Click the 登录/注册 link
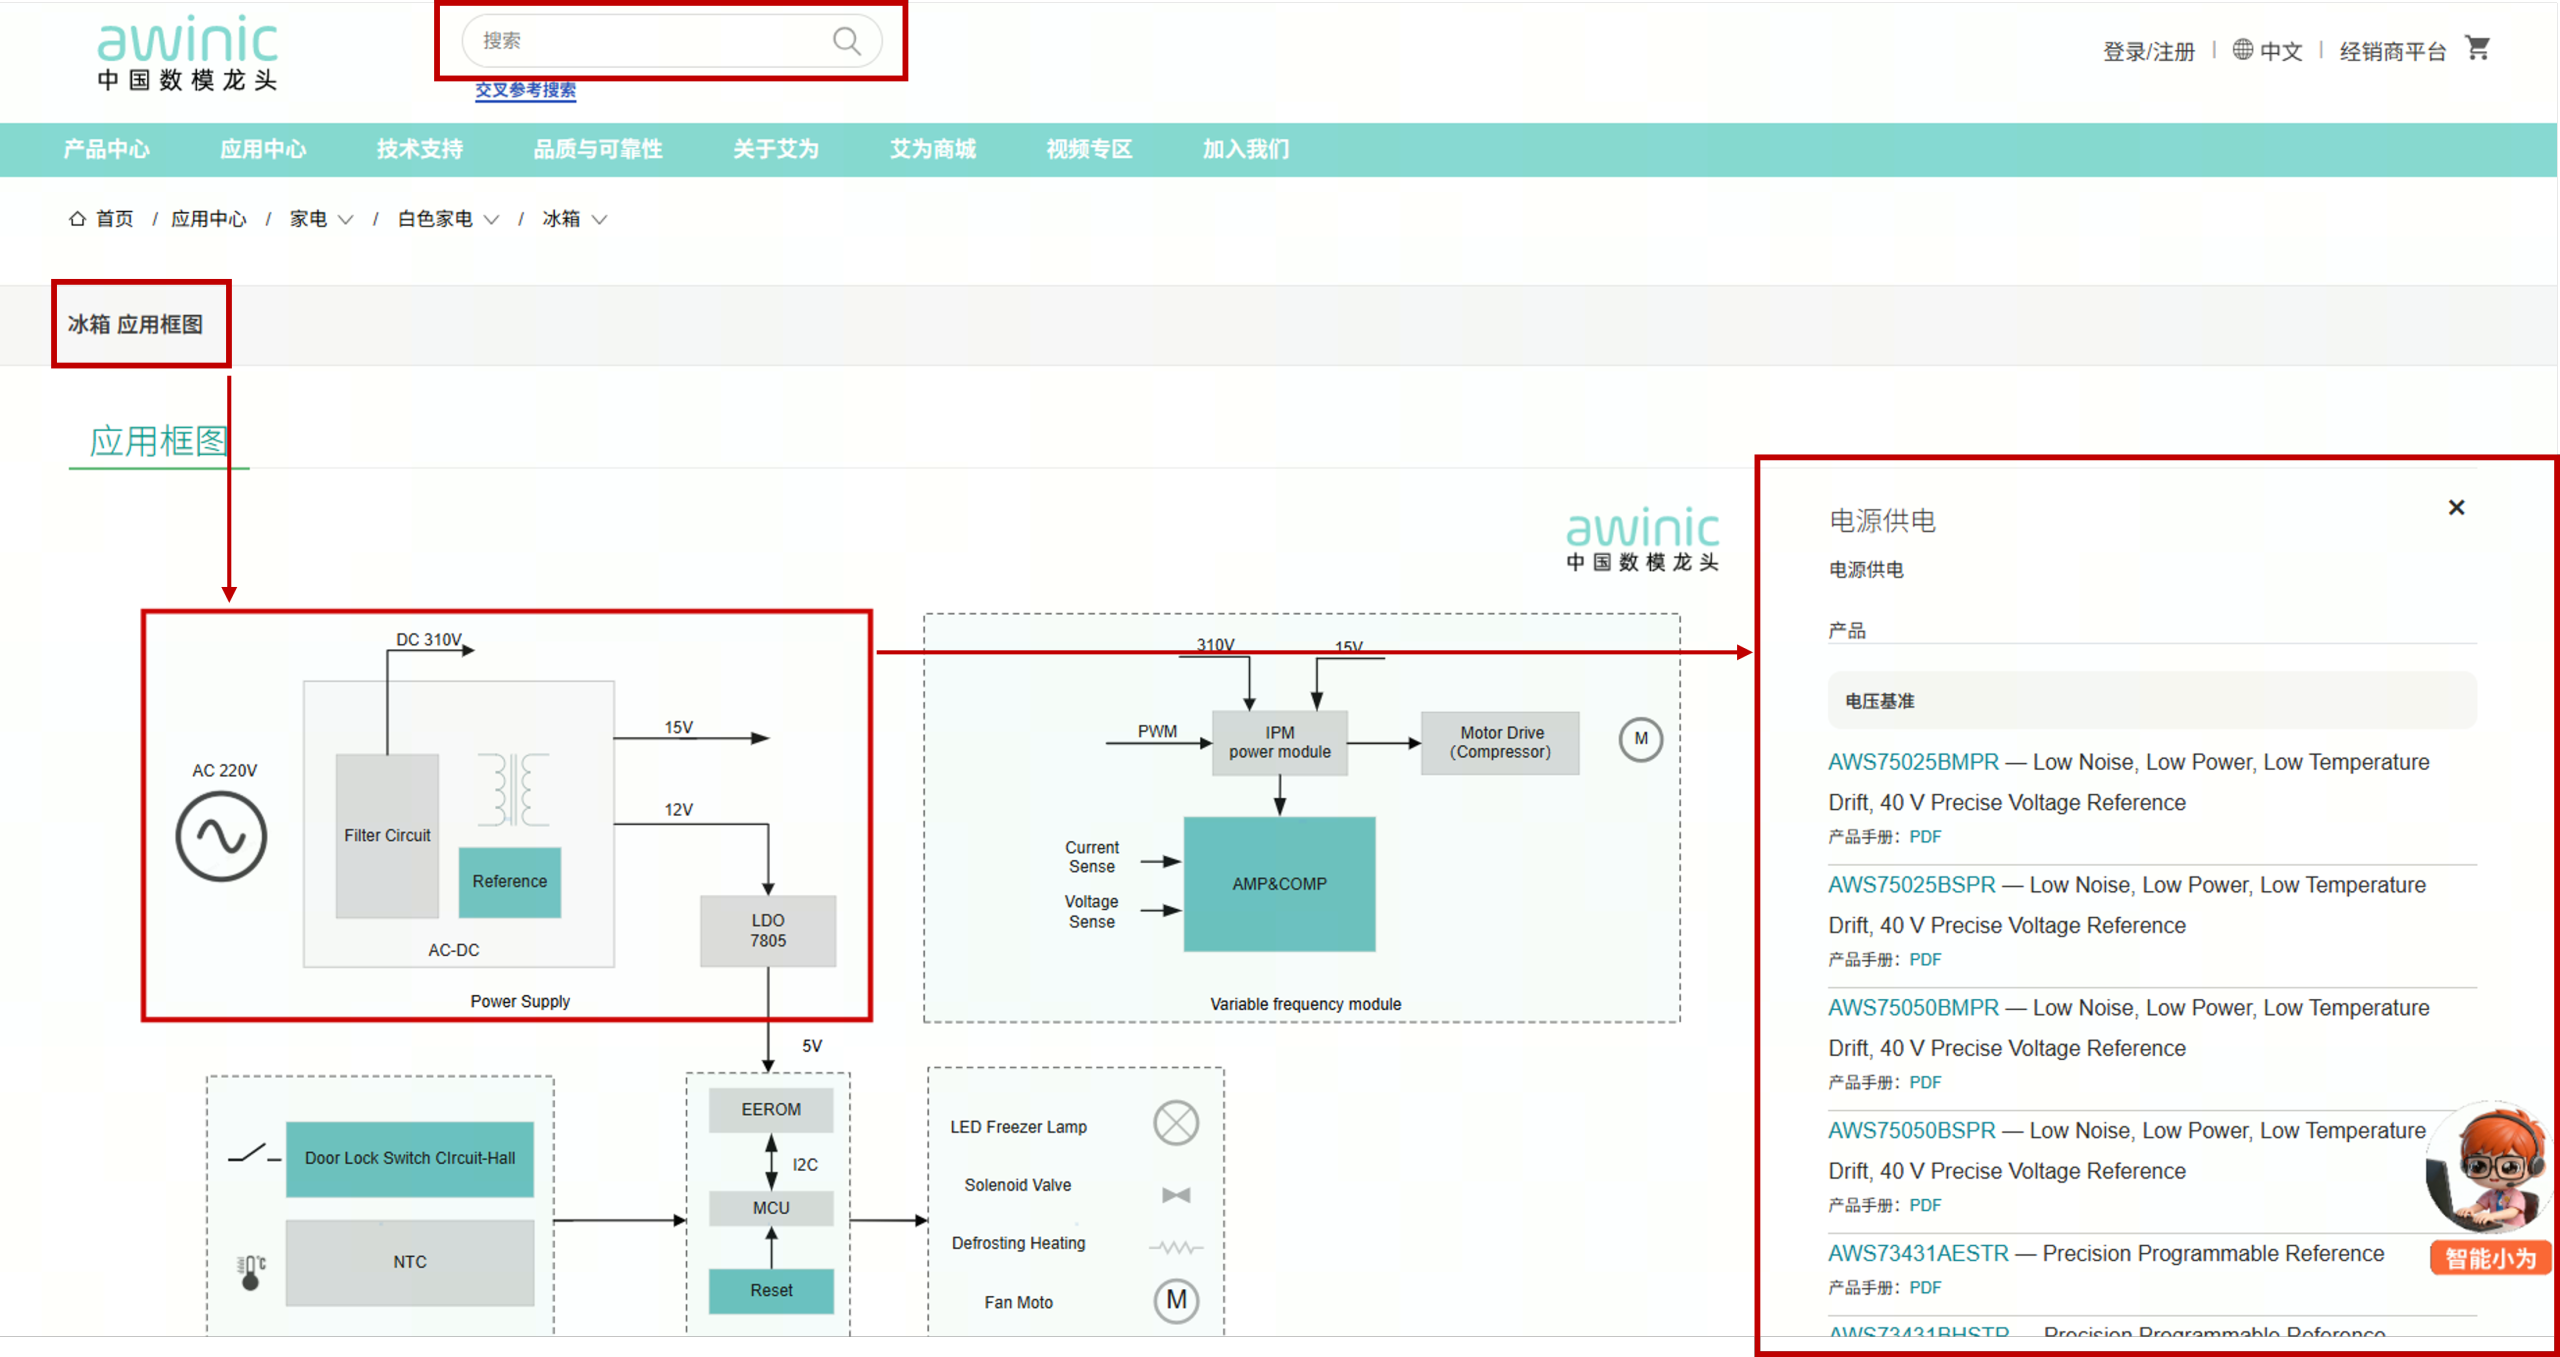This screenshot has height=1357, width=2560. [x=2149, y=51]
